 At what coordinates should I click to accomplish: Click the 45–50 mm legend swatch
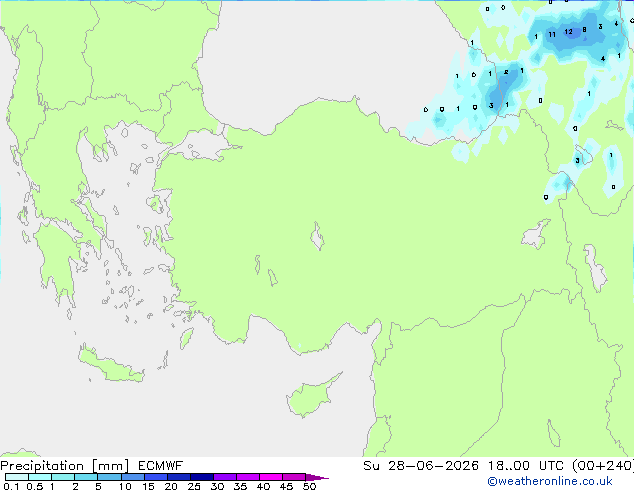click(x=294, y=477)
